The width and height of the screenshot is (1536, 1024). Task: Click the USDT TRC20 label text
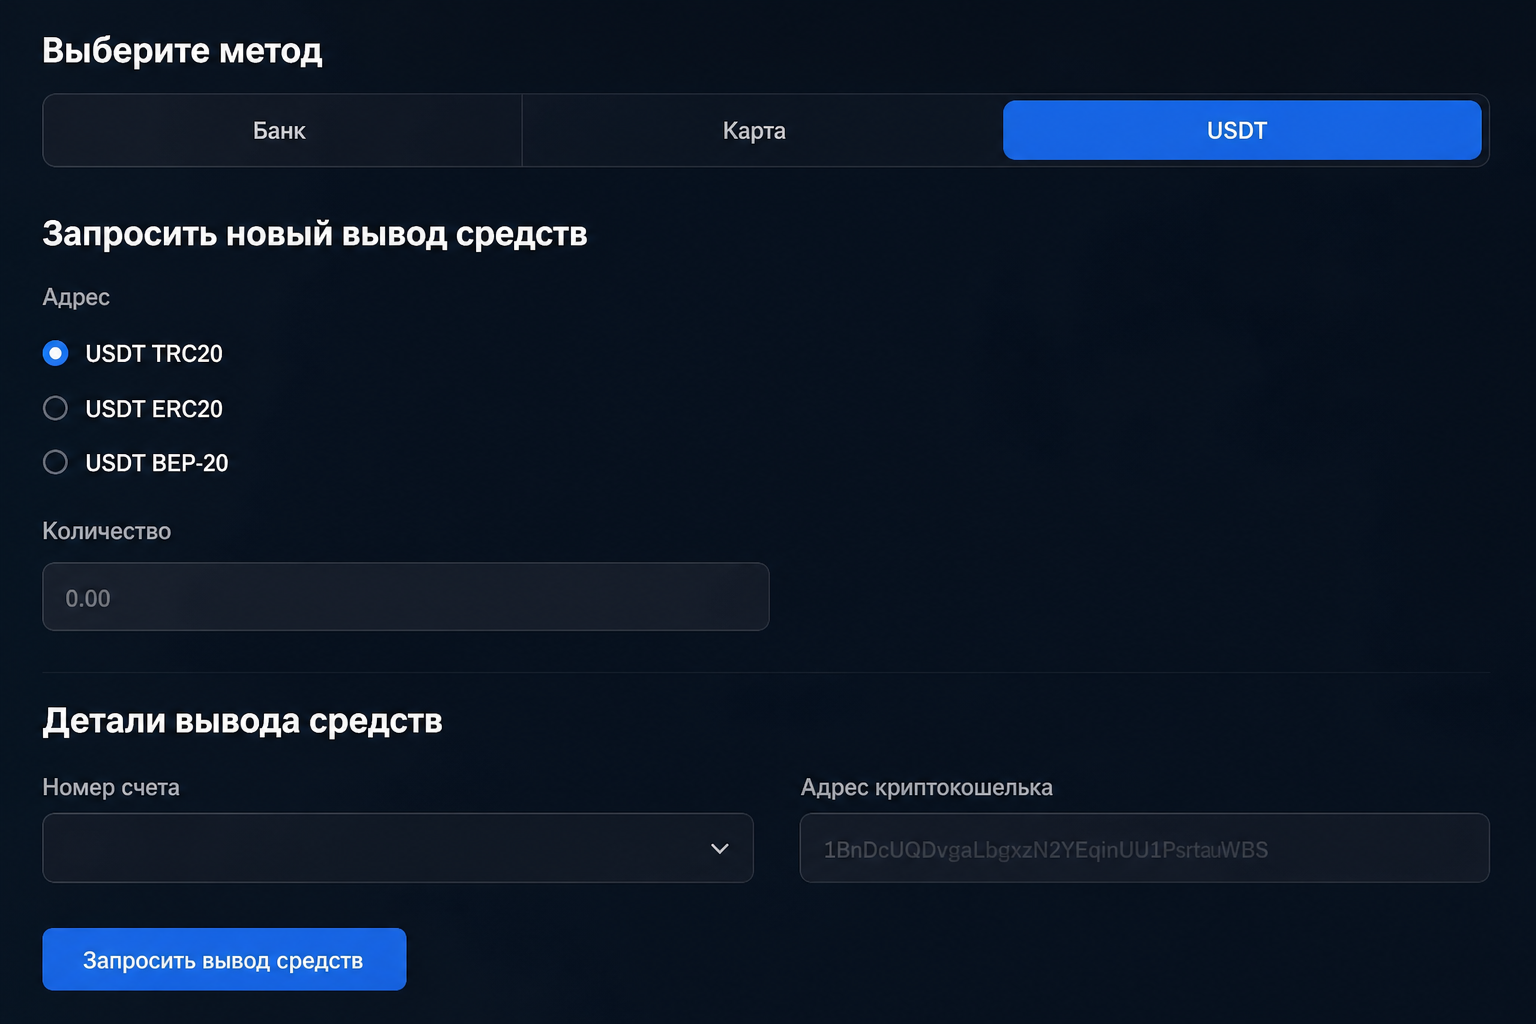154,353
